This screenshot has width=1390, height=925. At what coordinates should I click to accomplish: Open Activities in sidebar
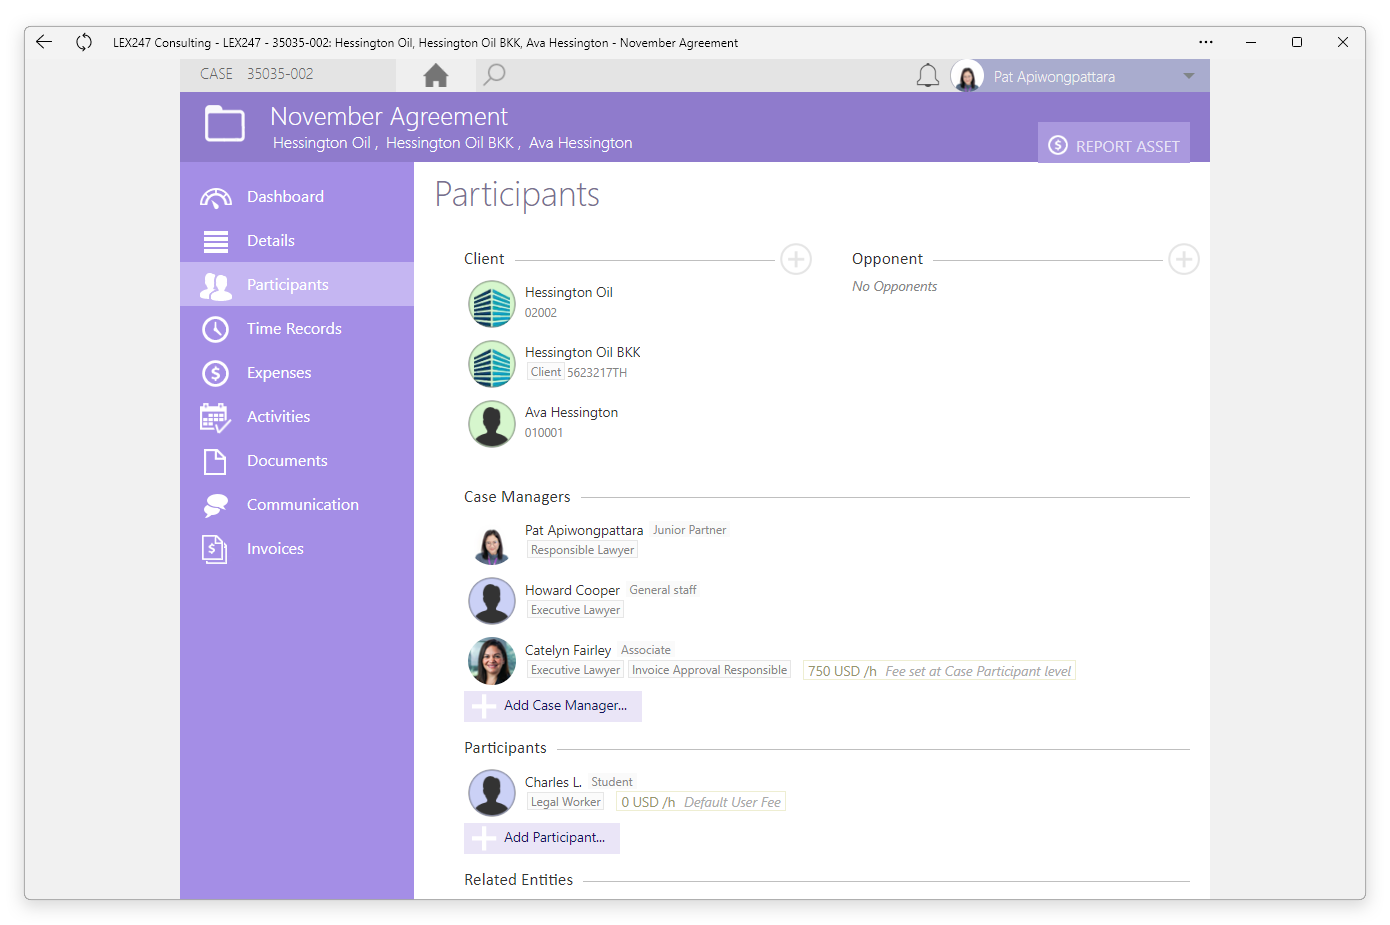(297, 417)
